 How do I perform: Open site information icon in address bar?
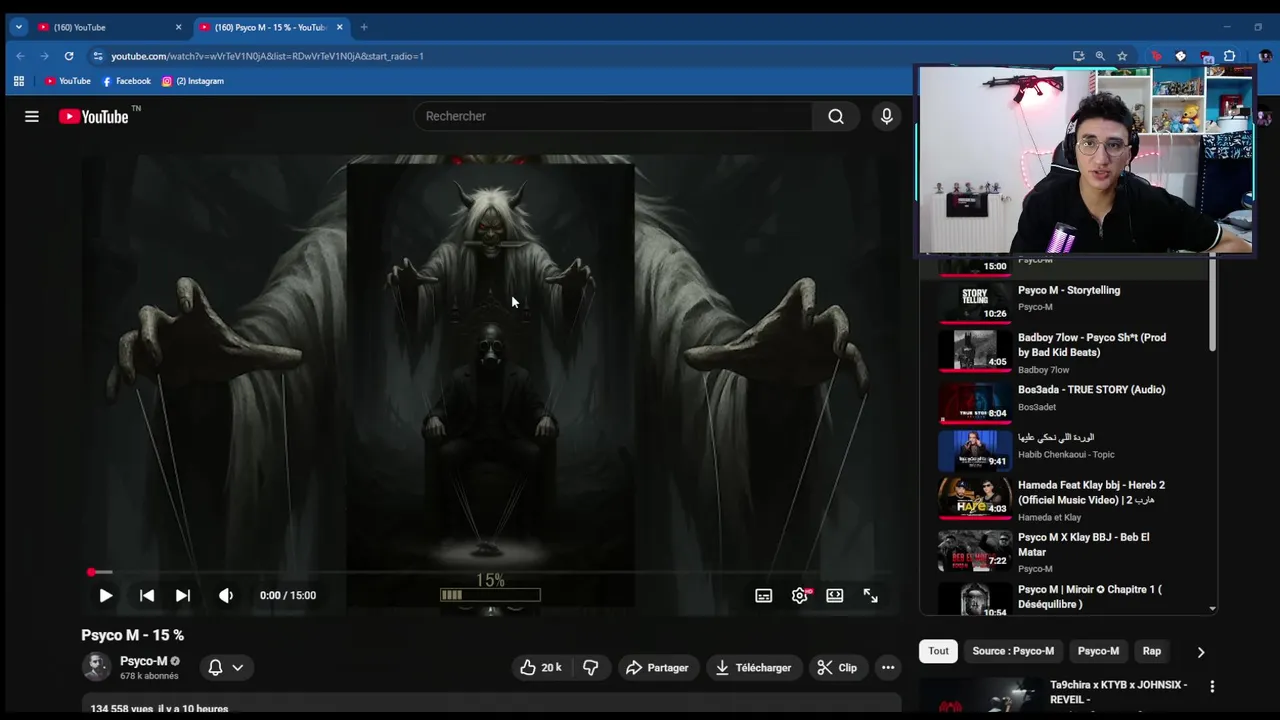pyautogui.click(x=97, y=56)
